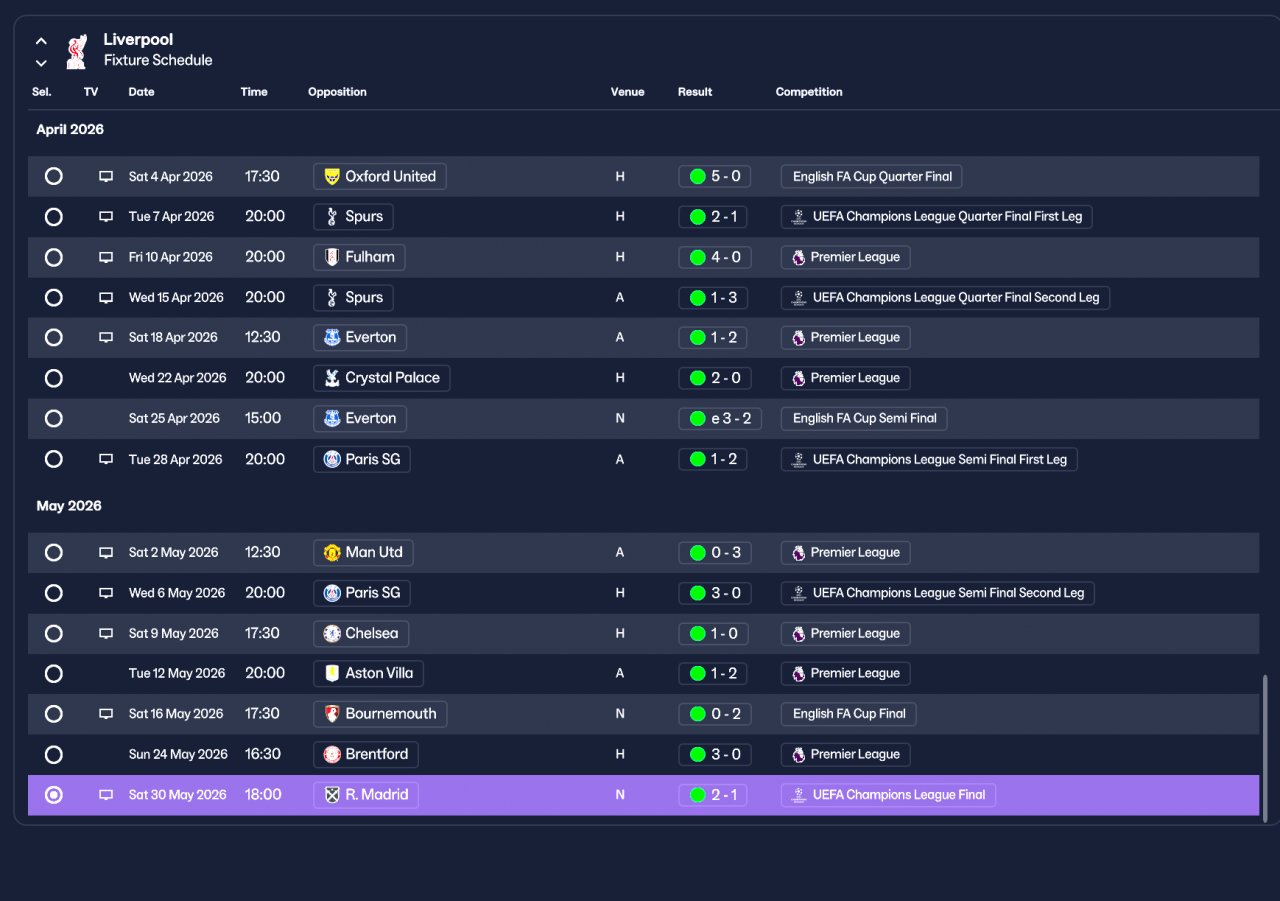Click the Liverpool club crest icon
1280x901 pixels.
76,51
